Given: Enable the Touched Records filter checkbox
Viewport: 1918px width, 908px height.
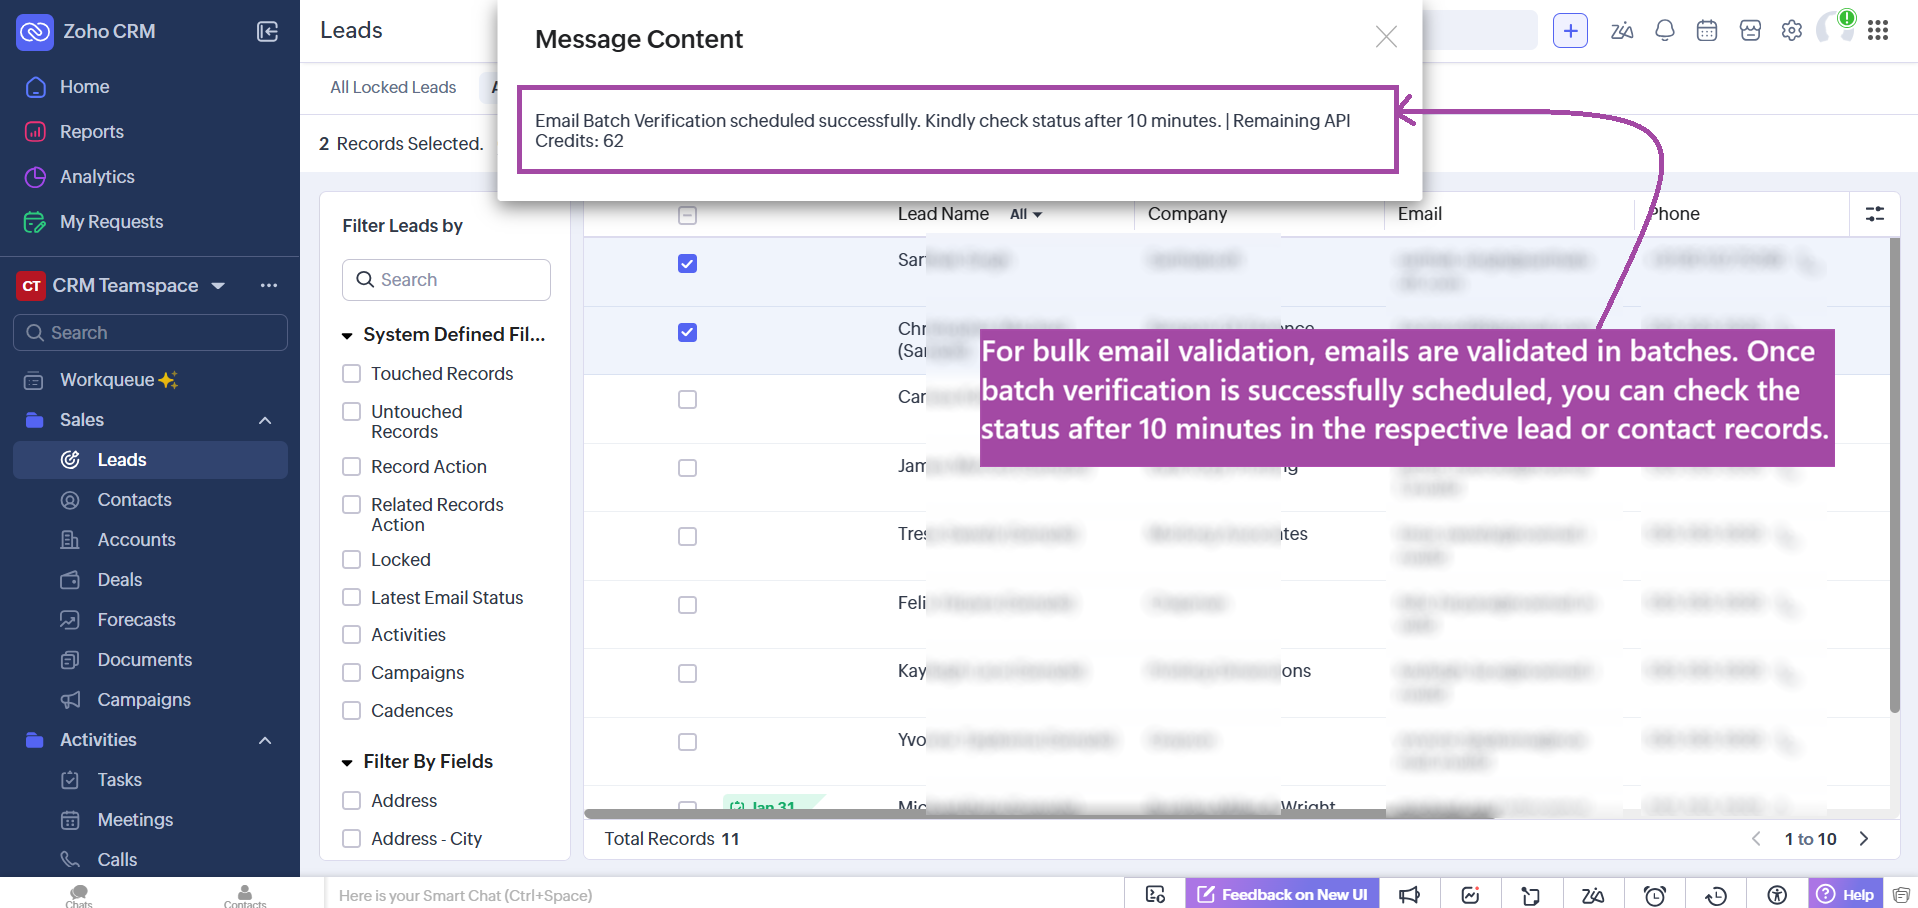Looking at the screenshot, I should click(352, 374).
